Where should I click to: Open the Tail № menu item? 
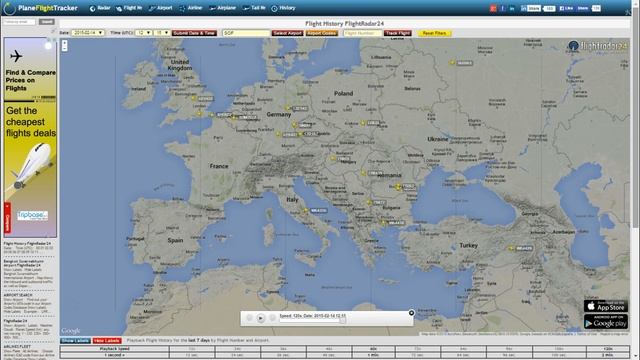pyautogui.click(x=254, y=8)
